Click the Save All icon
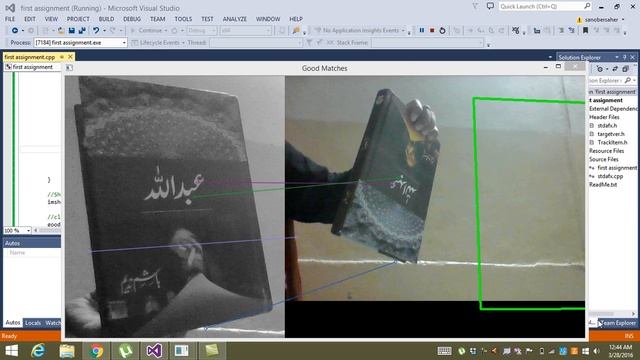640x360 pixels. coord(82,30)
